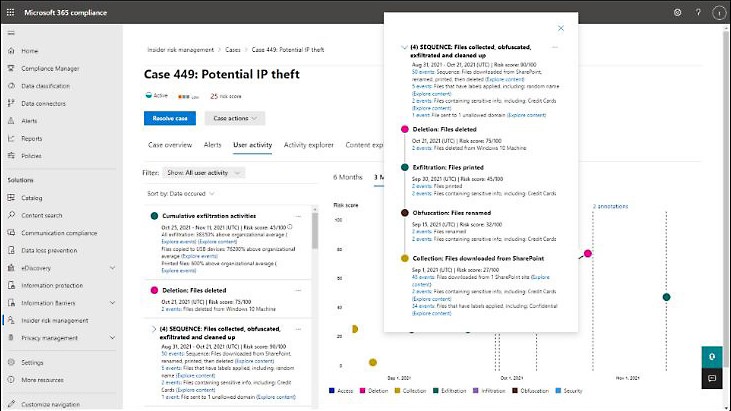Open more options on SEQUENCE list card
731x411 pixels.
(x=298, y=329)
